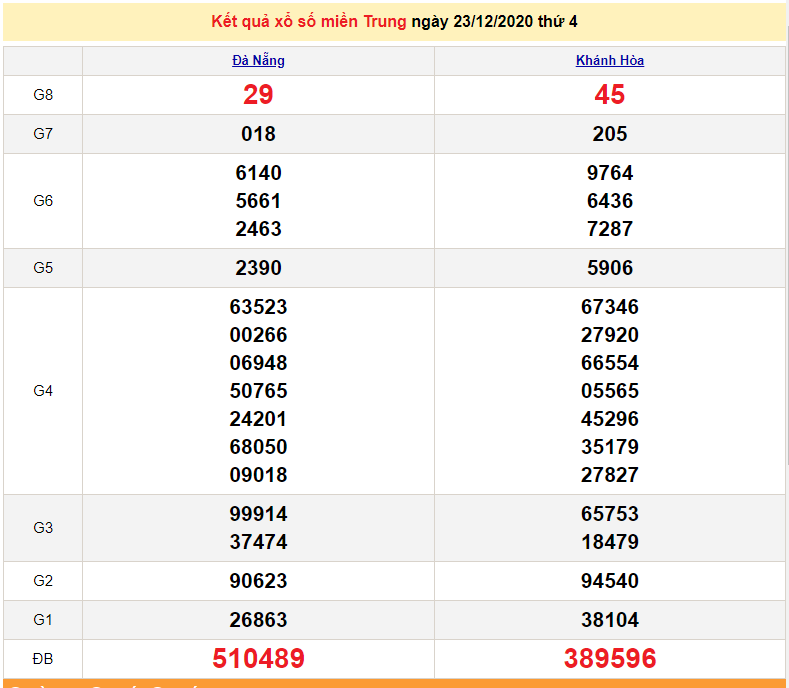Screen dimensions: 789x688
Task: Select Khánh Hòa special prize number 389596
Action: pos(609,659)
